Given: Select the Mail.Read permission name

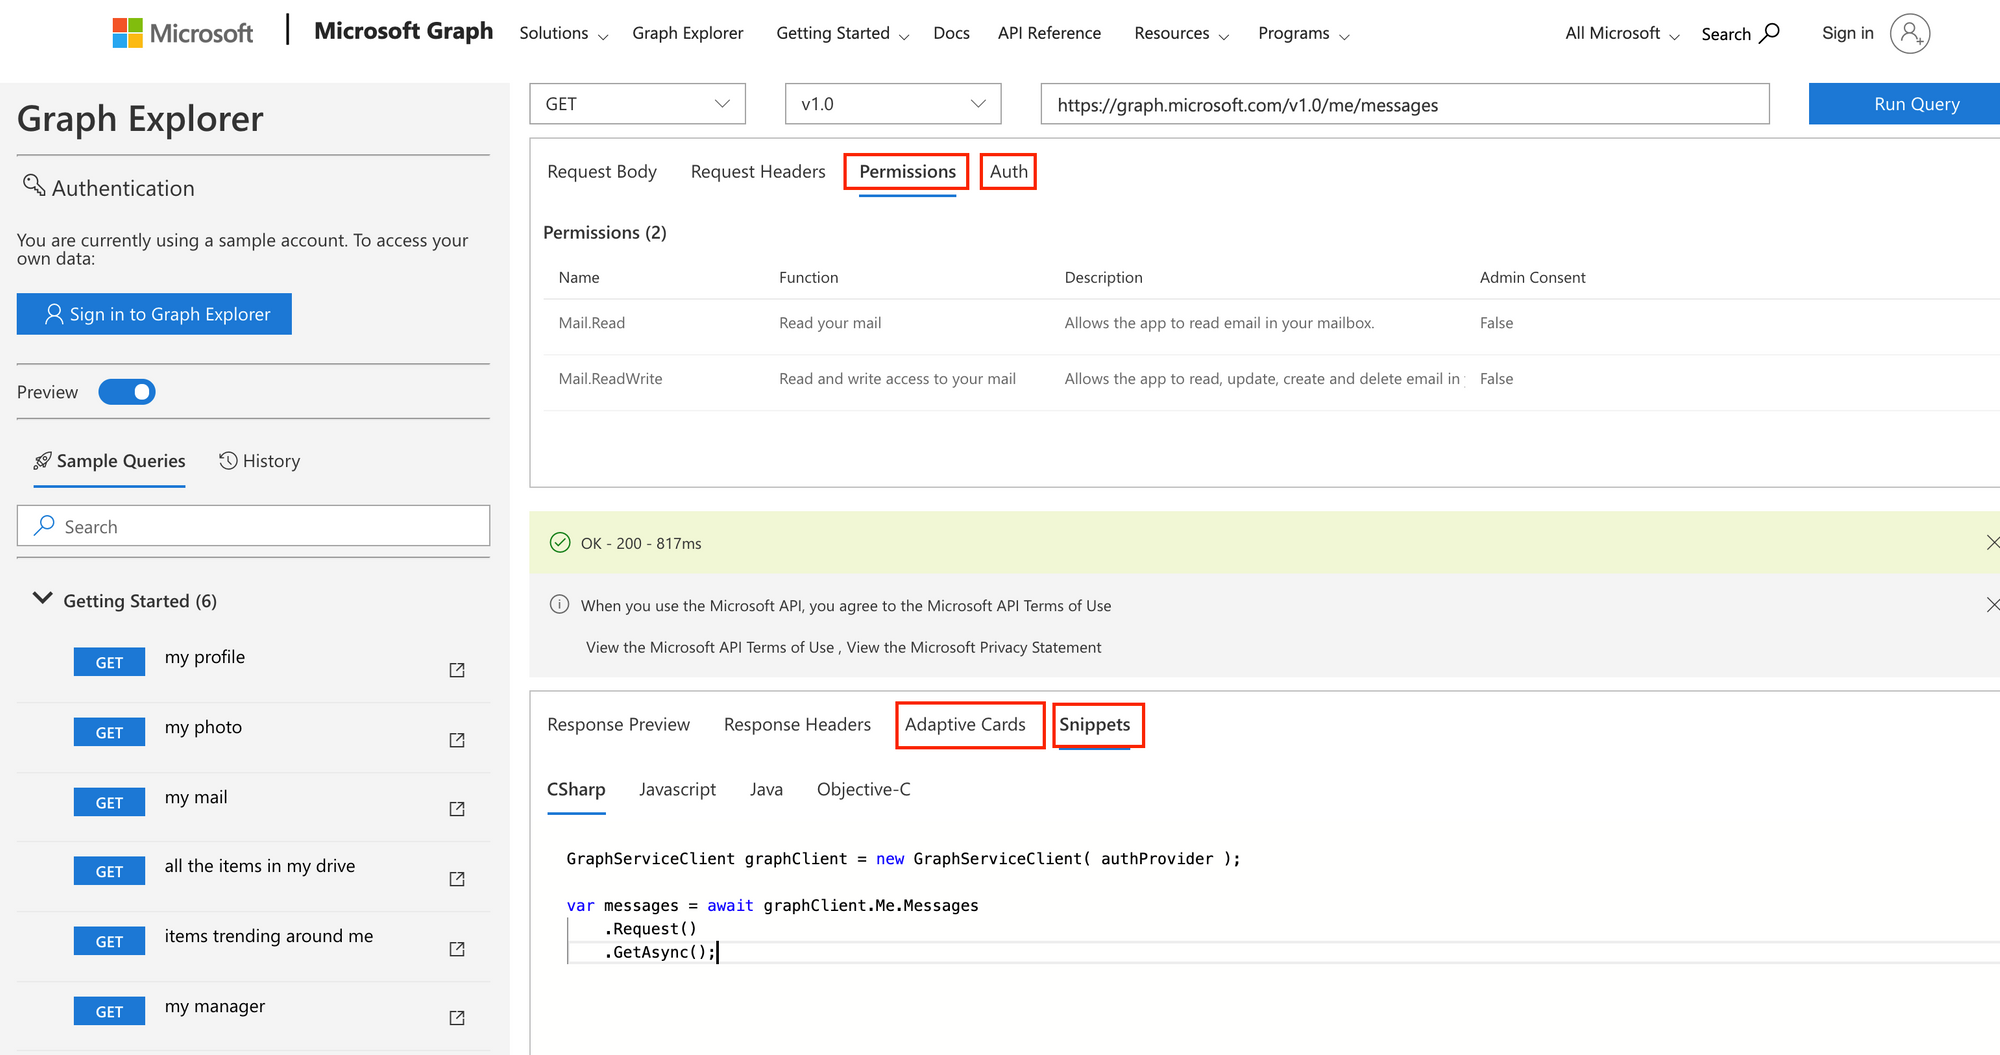Looking at the screenshot, I should point(592,323).
